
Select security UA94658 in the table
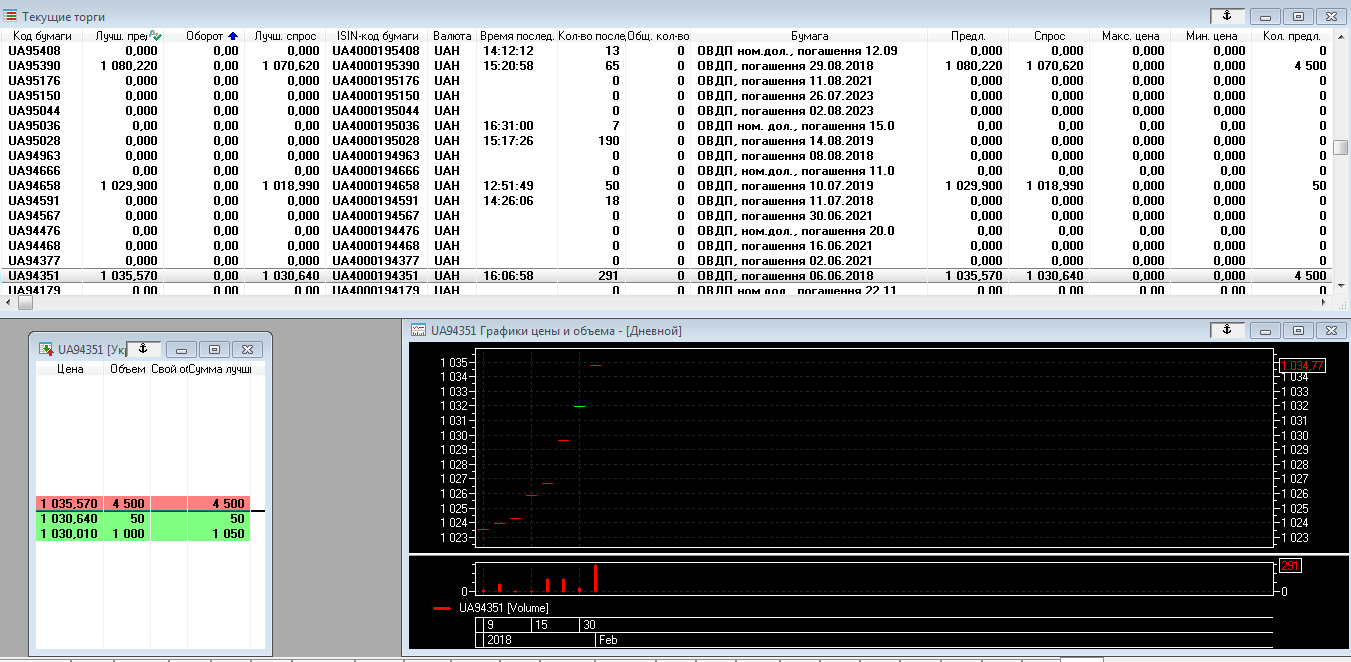[34, 185]
